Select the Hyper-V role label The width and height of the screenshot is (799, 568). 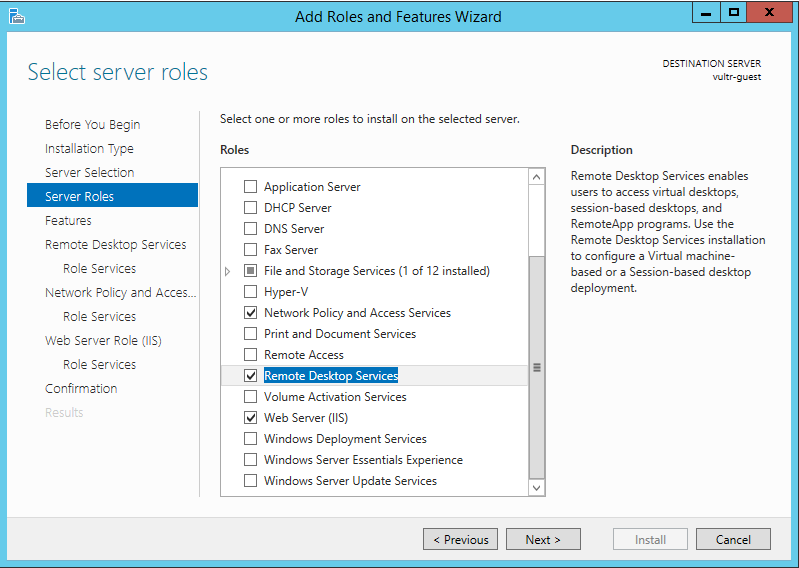(x=286, y=292)
